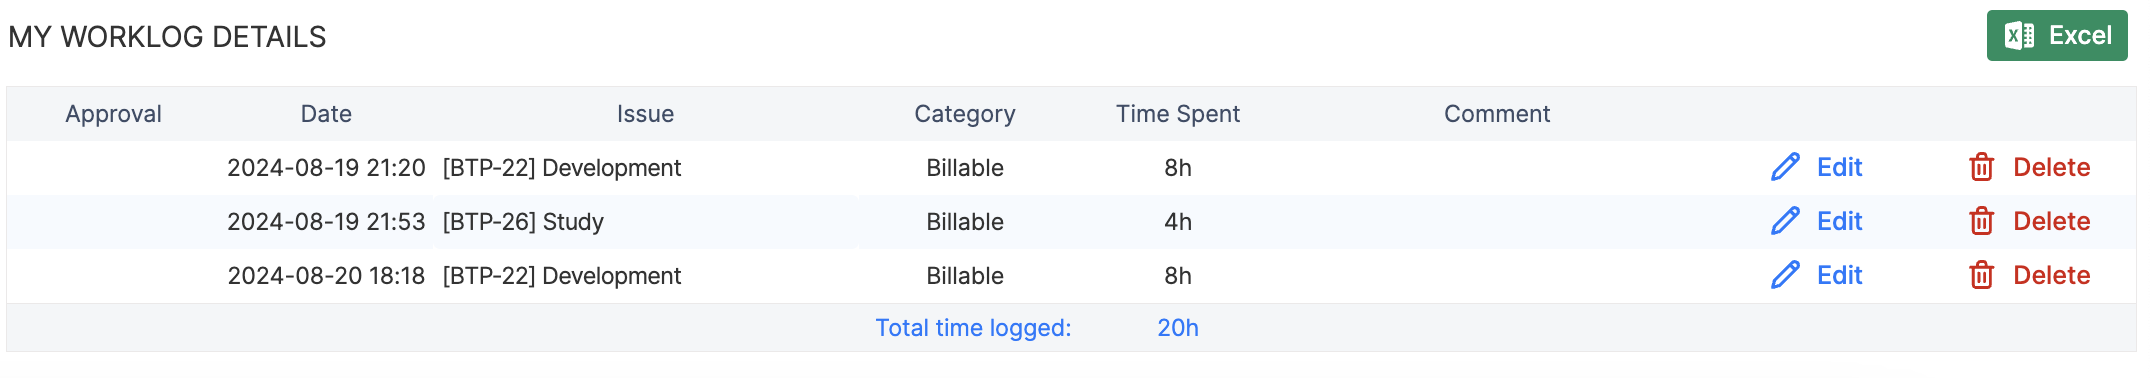Screen dimensions: 2150x378
Task: Click Delete text for the 2024-08-19 21:53 worklog
Action: coord(2051,221)
